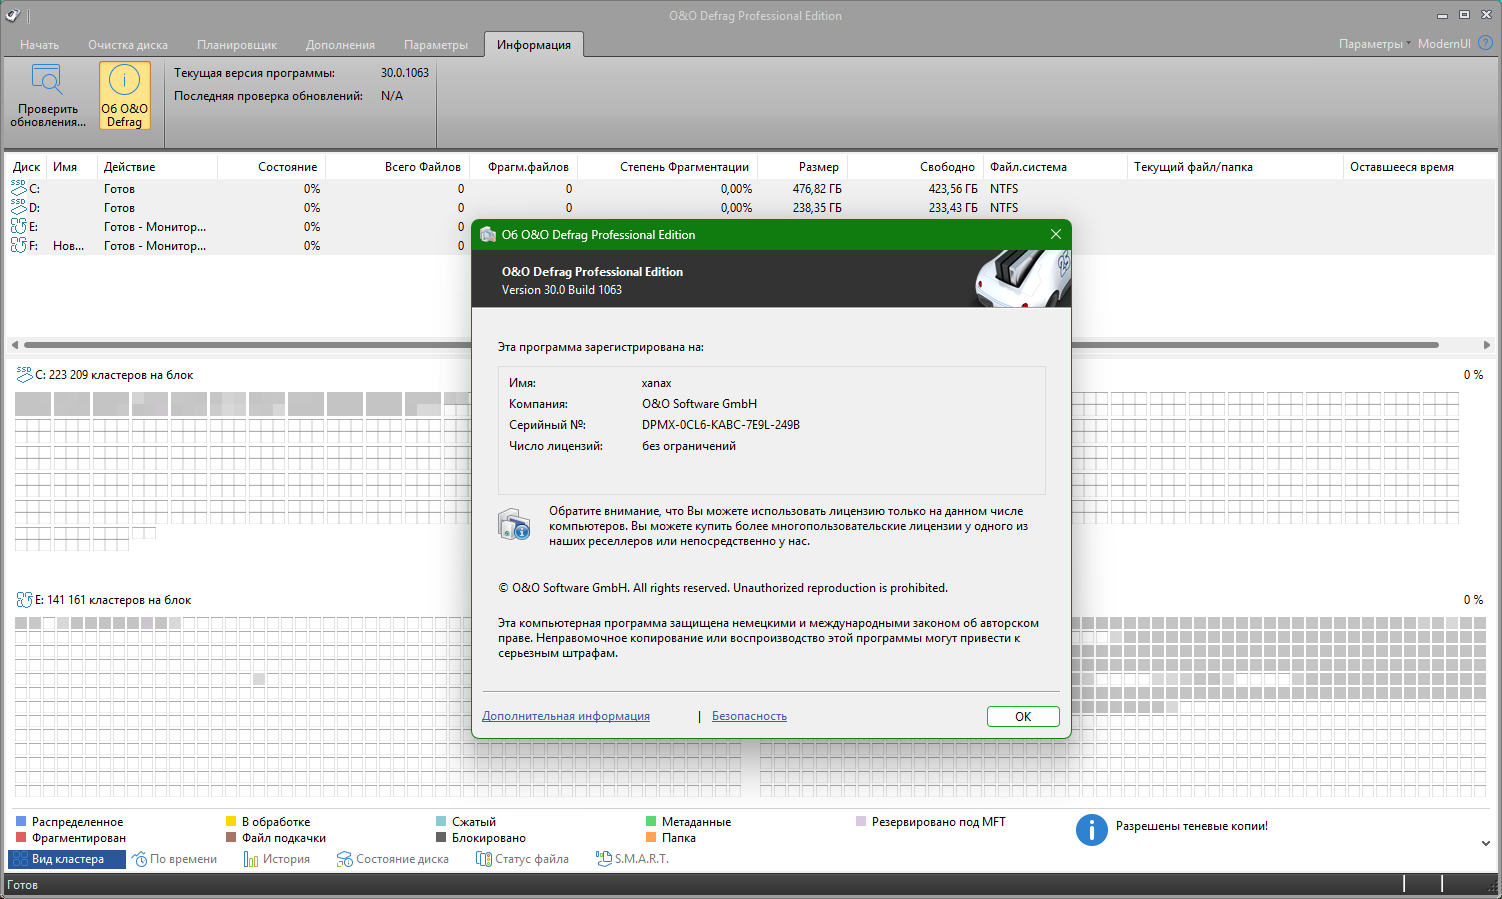Click the blue Распределенное legend swatch
1502x899 pixels.
click(x=21, y=822)
